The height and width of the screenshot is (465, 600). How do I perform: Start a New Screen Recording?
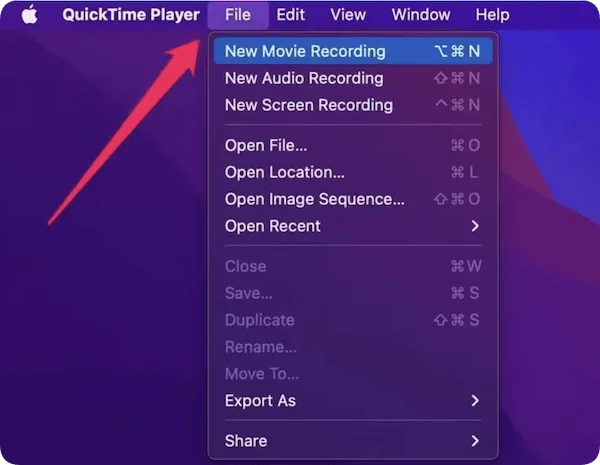coord(353,105)
